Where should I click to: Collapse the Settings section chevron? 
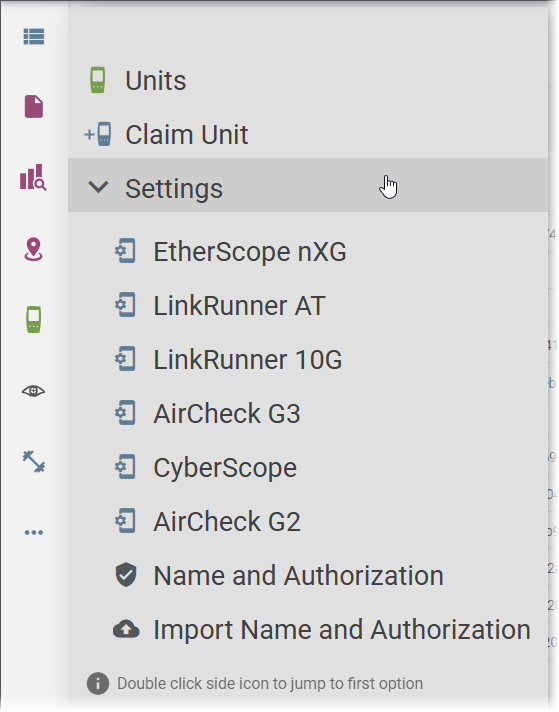pyautogui.click(x=98, y=187)
